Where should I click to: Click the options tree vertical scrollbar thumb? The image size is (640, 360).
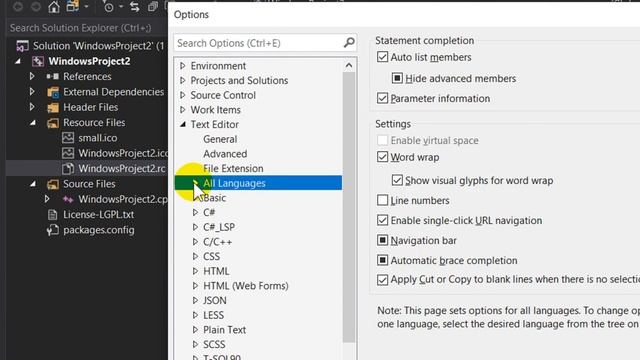click(349, 207)
